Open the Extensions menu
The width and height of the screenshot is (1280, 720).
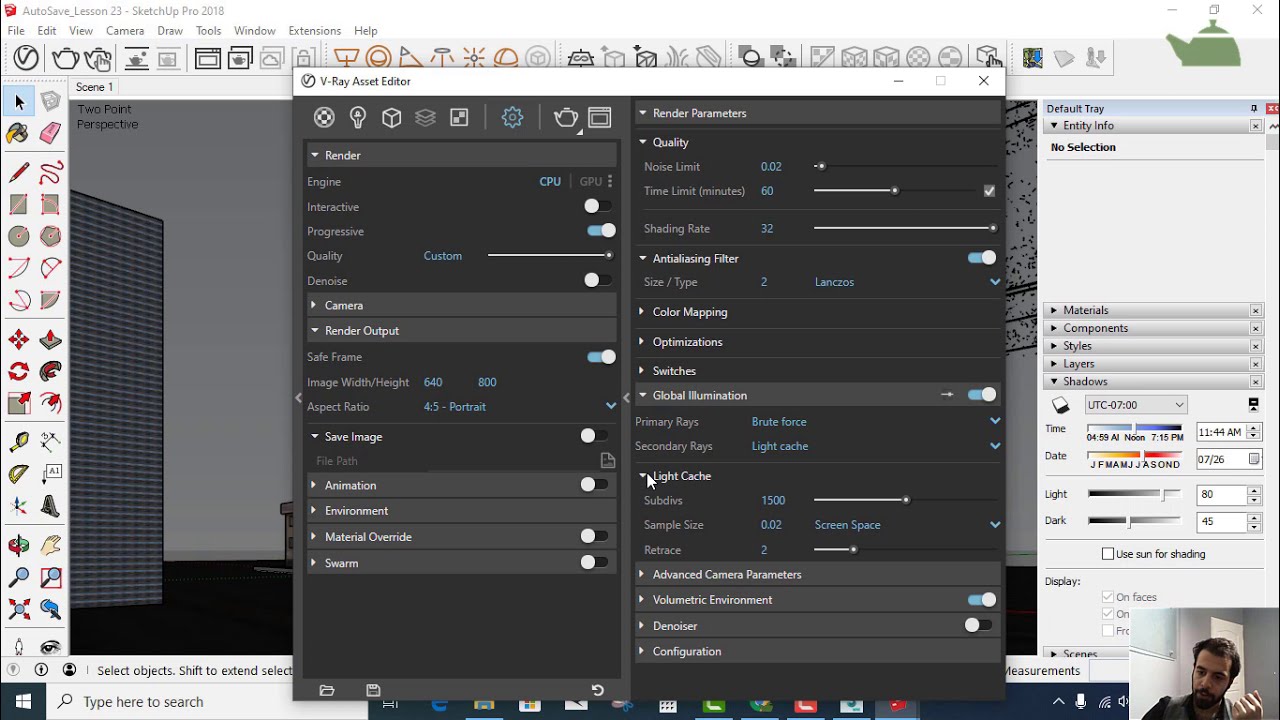pyautogui.click(x=314, y=31)
